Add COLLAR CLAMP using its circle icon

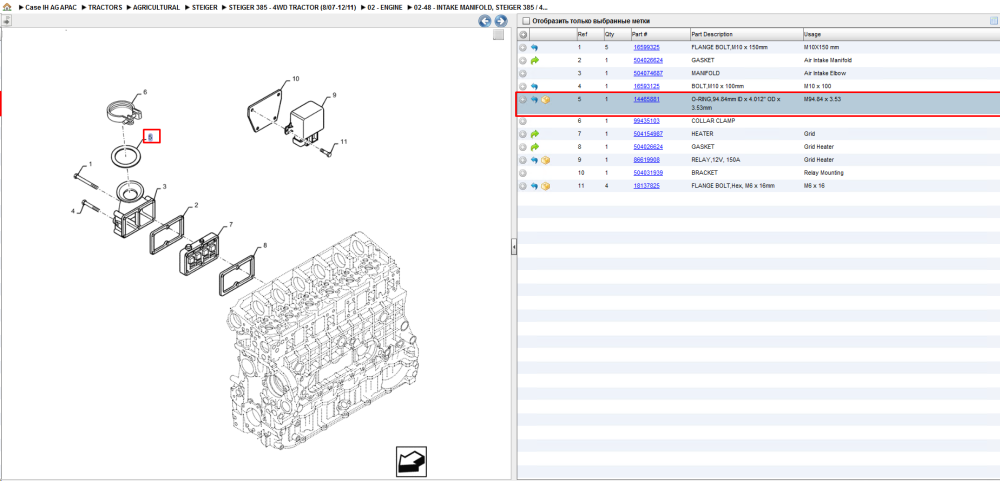523,121
